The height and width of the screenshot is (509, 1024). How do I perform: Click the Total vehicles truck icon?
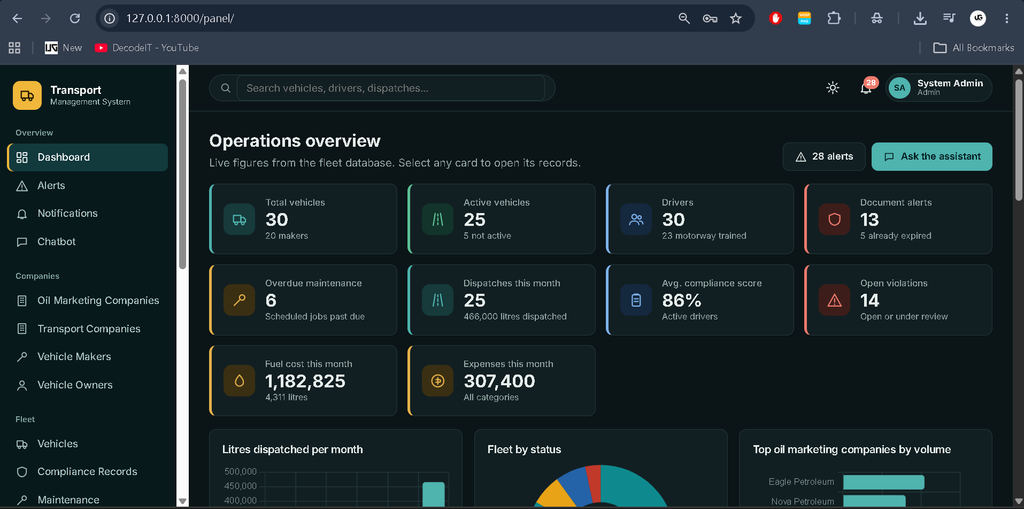point(240,220)
